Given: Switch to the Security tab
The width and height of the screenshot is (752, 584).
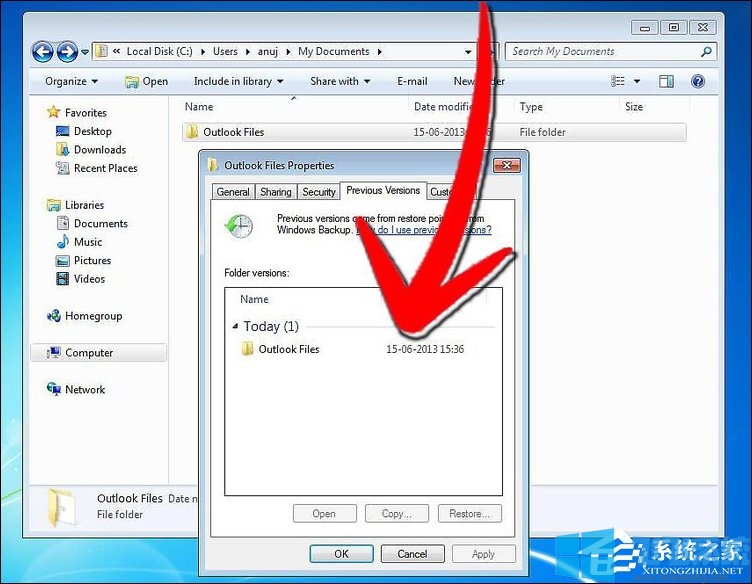Looking at the screenshot, I should click(318, 192).
